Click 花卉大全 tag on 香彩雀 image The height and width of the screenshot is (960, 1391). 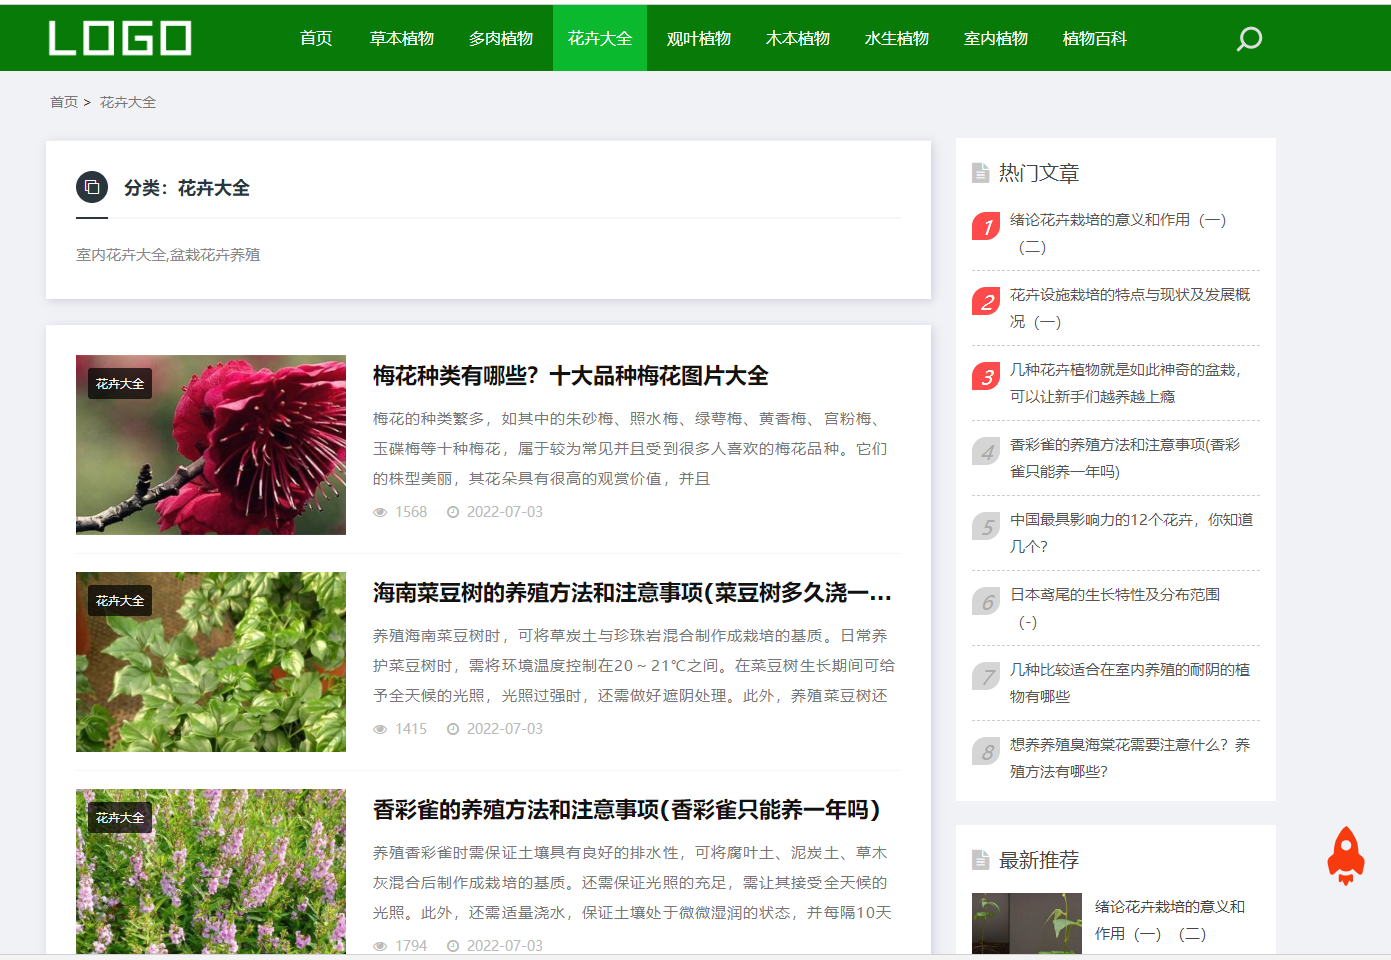coord(120,818)
